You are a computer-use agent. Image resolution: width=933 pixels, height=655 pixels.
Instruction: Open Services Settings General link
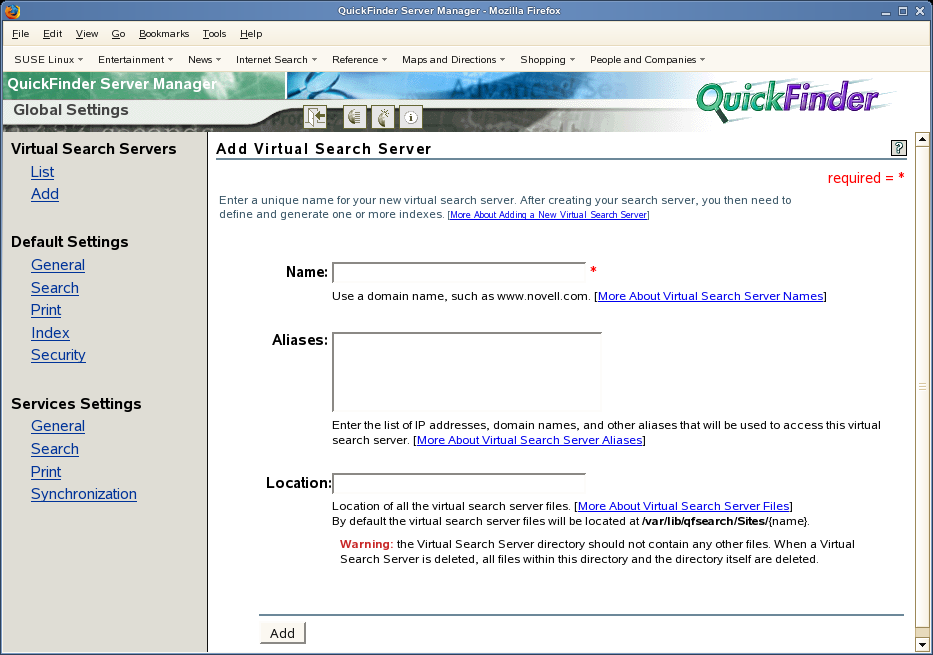(58, 426)
